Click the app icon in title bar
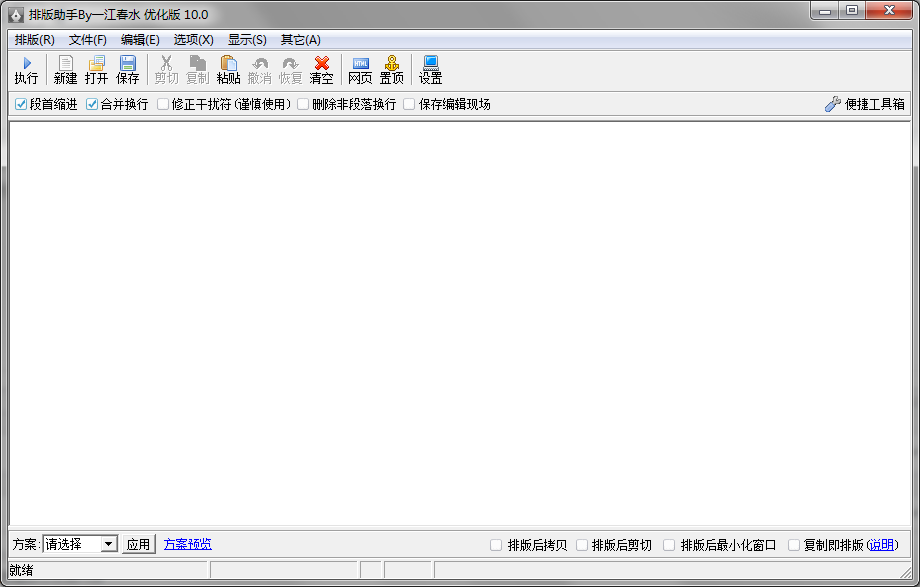Image resolution: width=920 pixels, height=587 pixels. click(16, 15)
